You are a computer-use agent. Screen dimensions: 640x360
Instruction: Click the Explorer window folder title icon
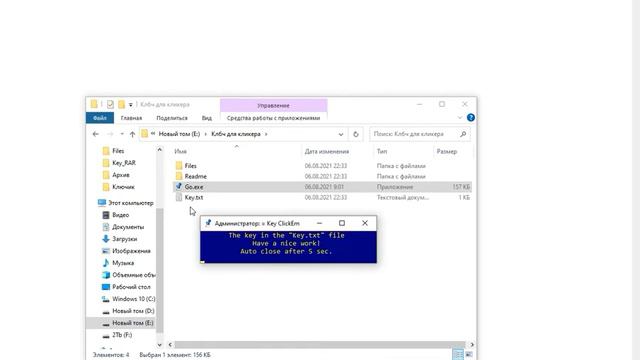click(x=94, y=104)
